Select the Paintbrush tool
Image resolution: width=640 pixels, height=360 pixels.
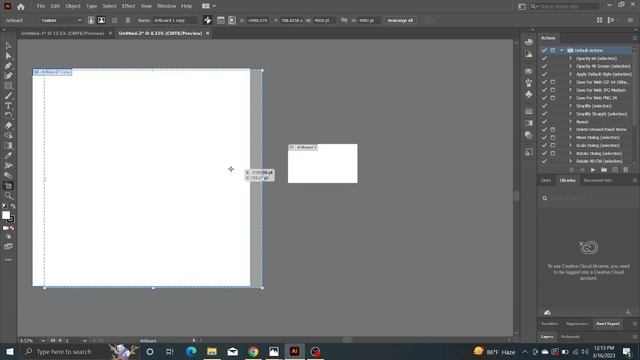click(8, 96)
